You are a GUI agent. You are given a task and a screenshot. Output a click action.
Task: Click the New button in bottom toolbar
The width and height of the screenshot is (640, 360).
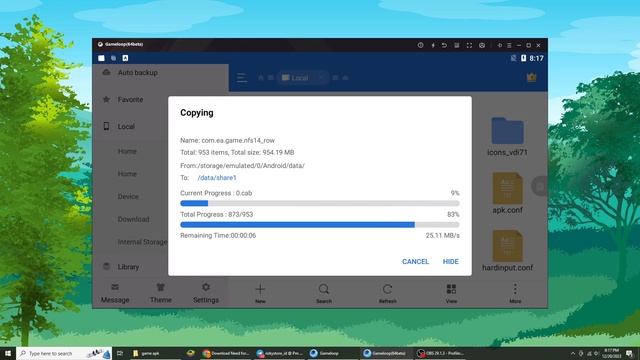[260, 293]
